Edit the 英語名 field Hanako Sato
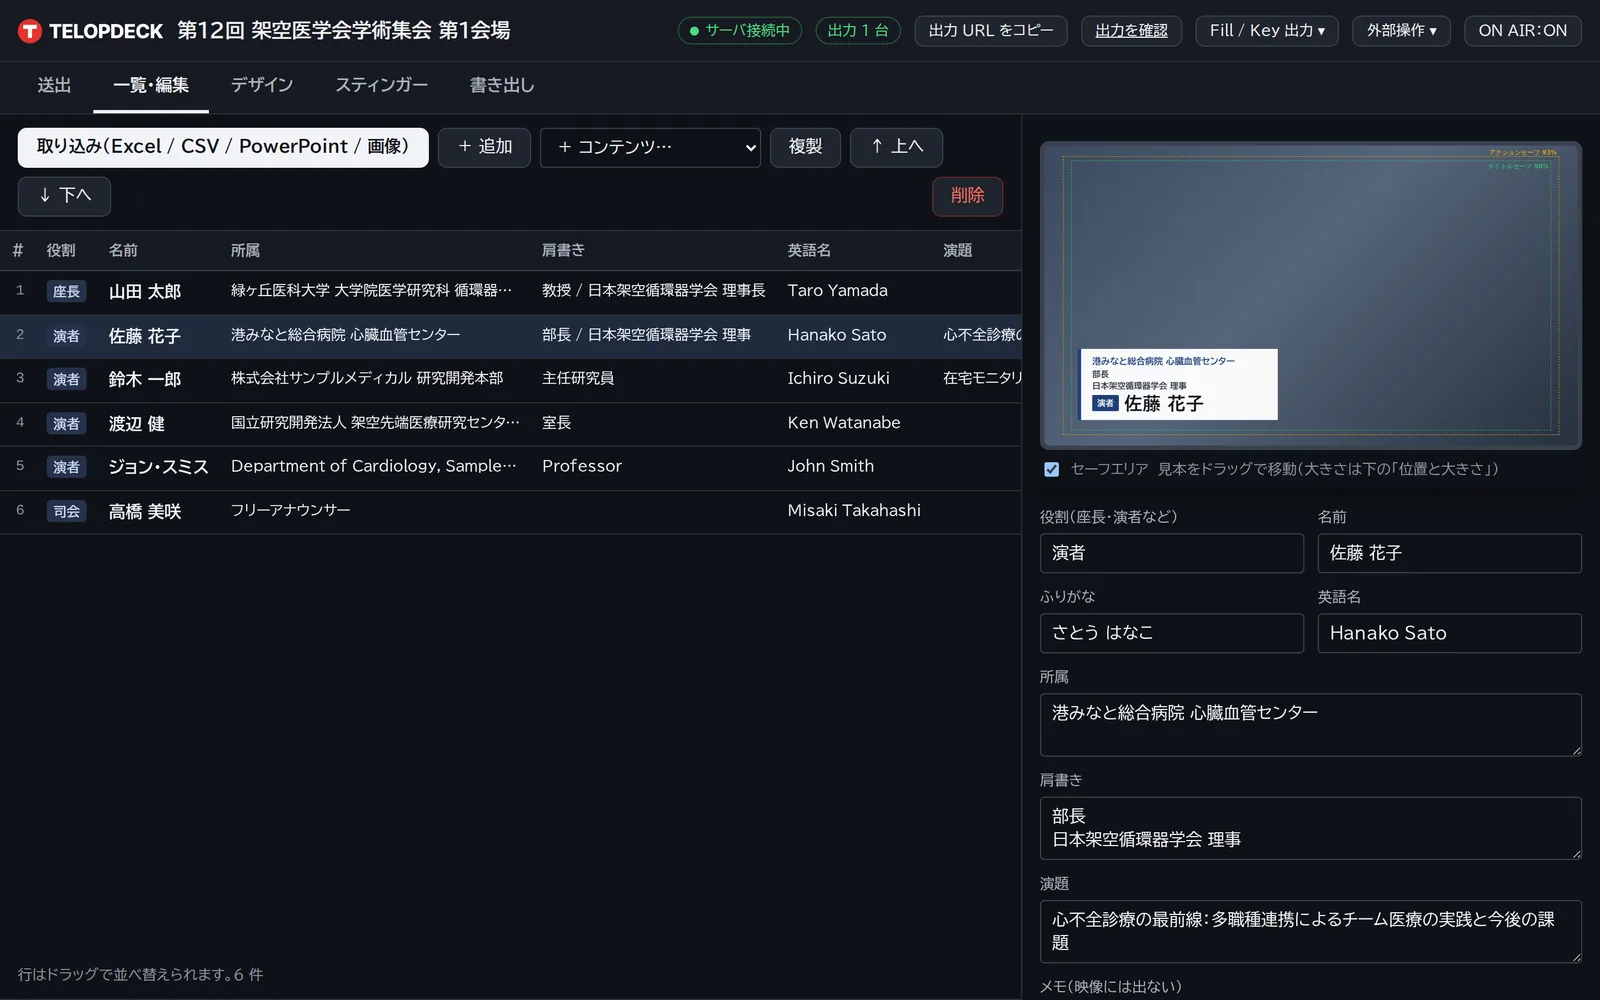Screen dimensions: 1600x1000 point(1449,633)
